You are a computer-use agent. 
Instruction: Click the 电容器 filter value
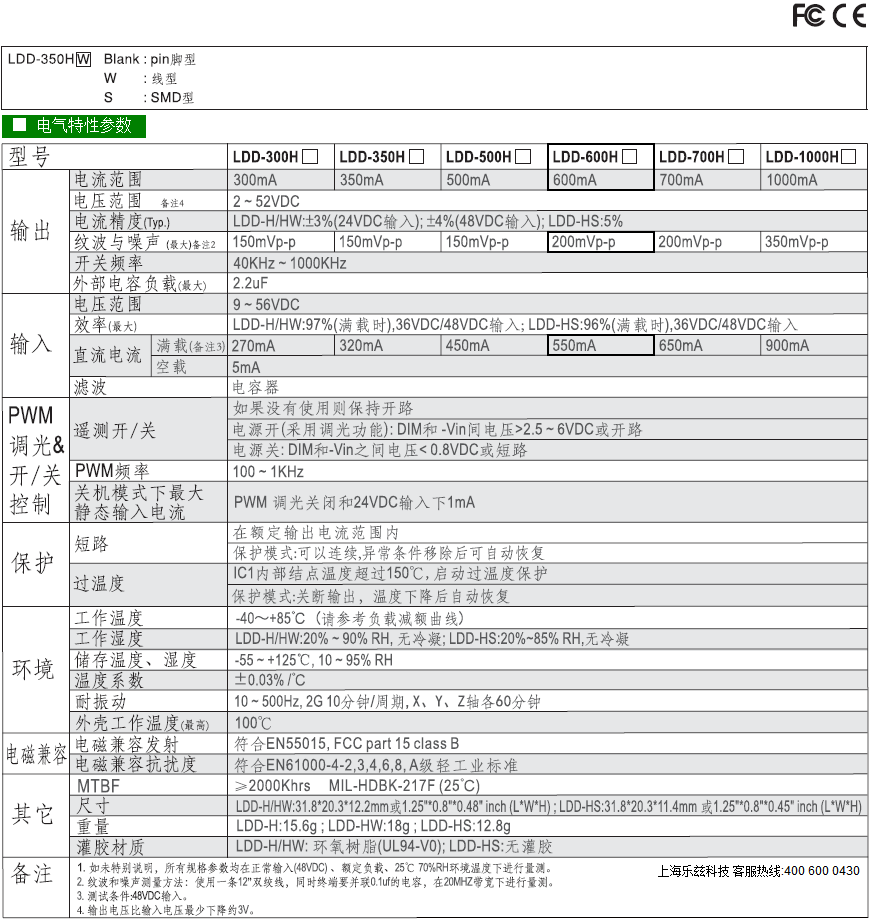click(256, 387)
